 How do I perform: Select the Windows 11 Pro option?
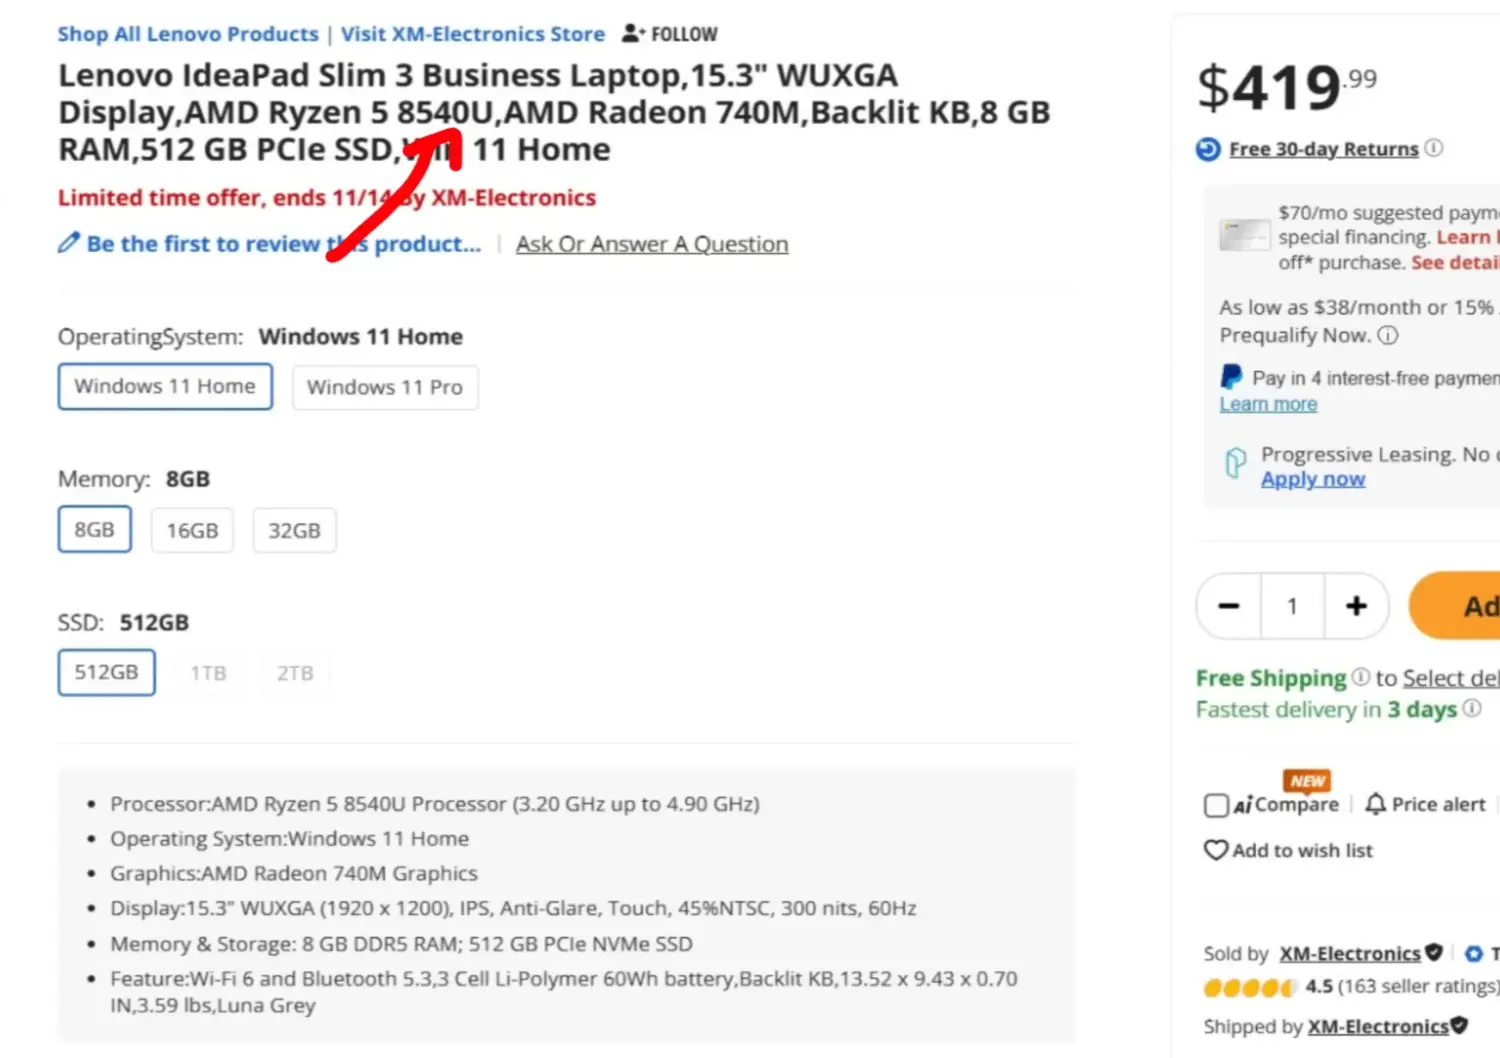385,387
